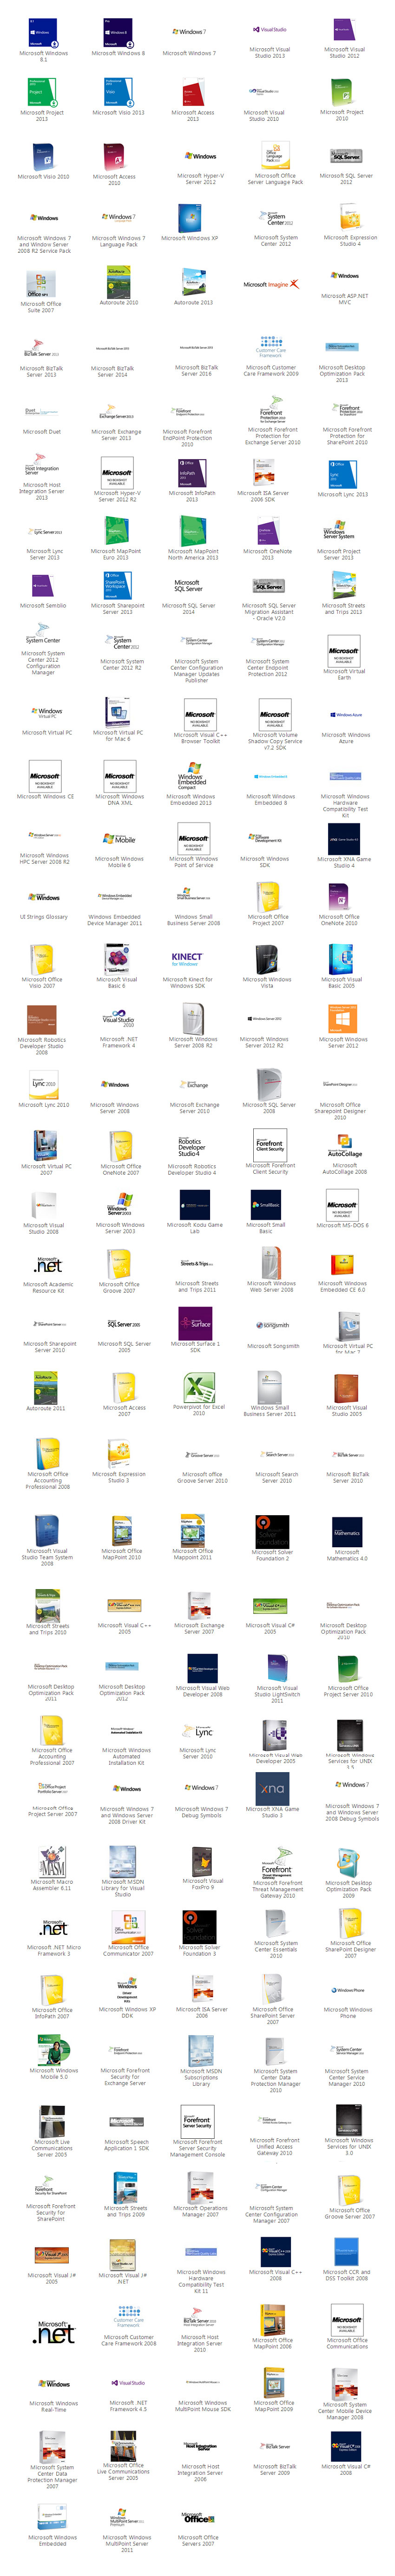
Task: Select the "Microsoft Visual Web Developer 2008" label
Action: coord(202,1691)
